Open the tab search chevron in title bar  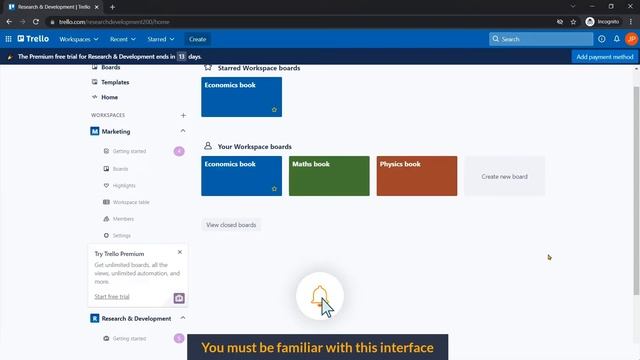click(573, 6)
